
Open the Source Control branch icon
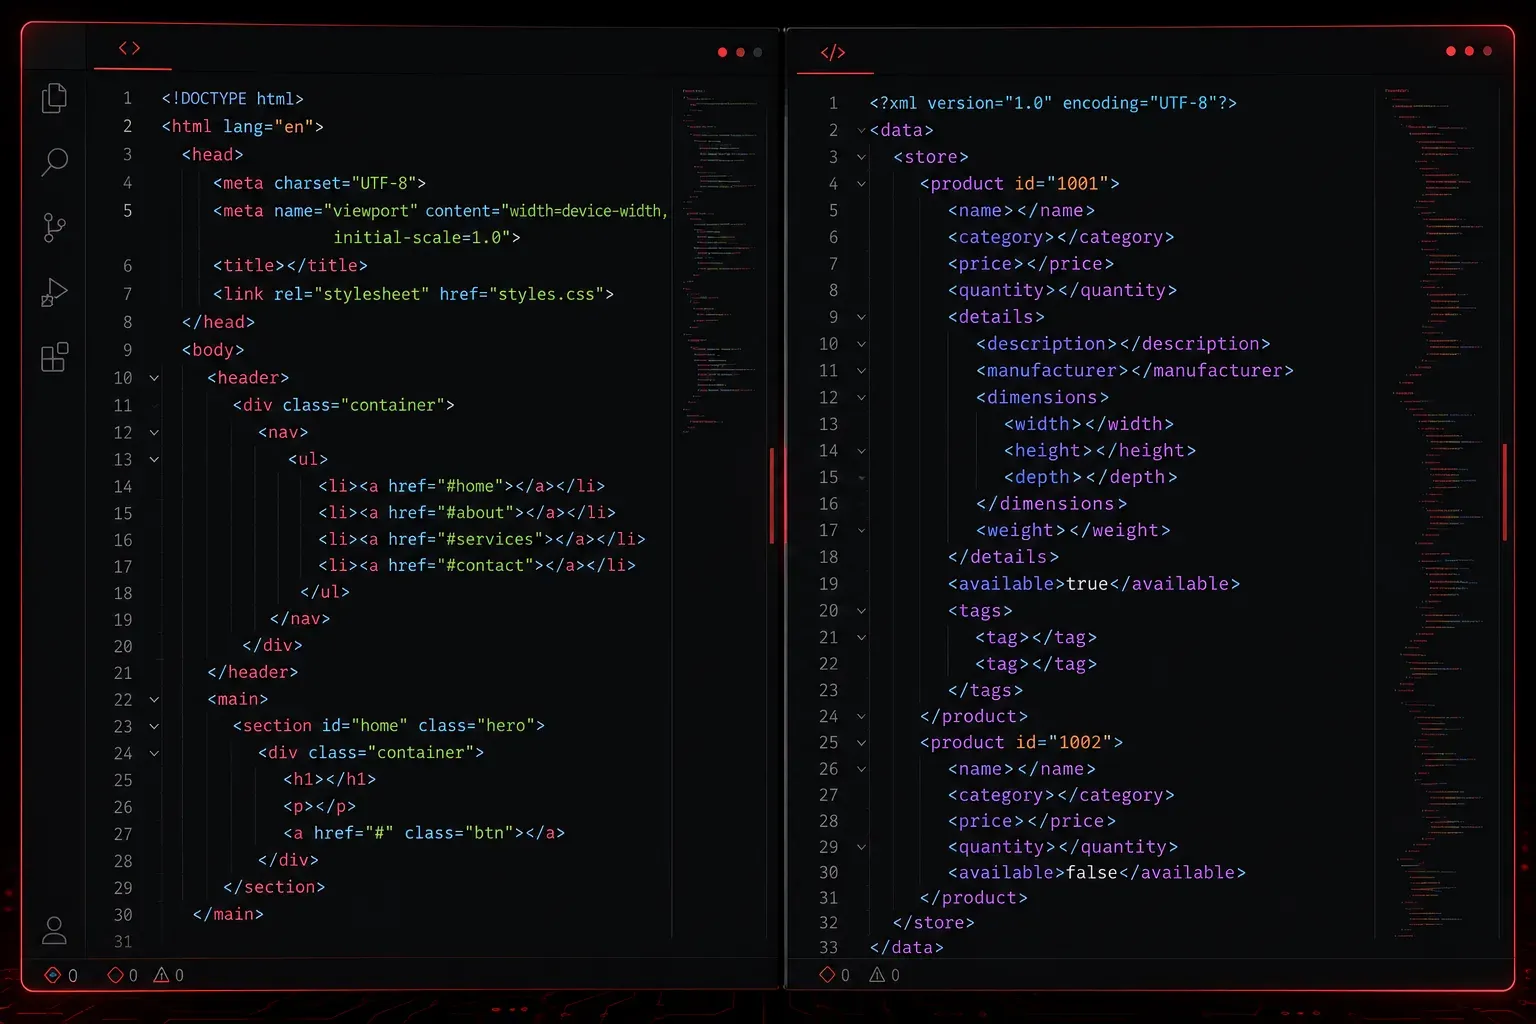[x=54, y=227]
